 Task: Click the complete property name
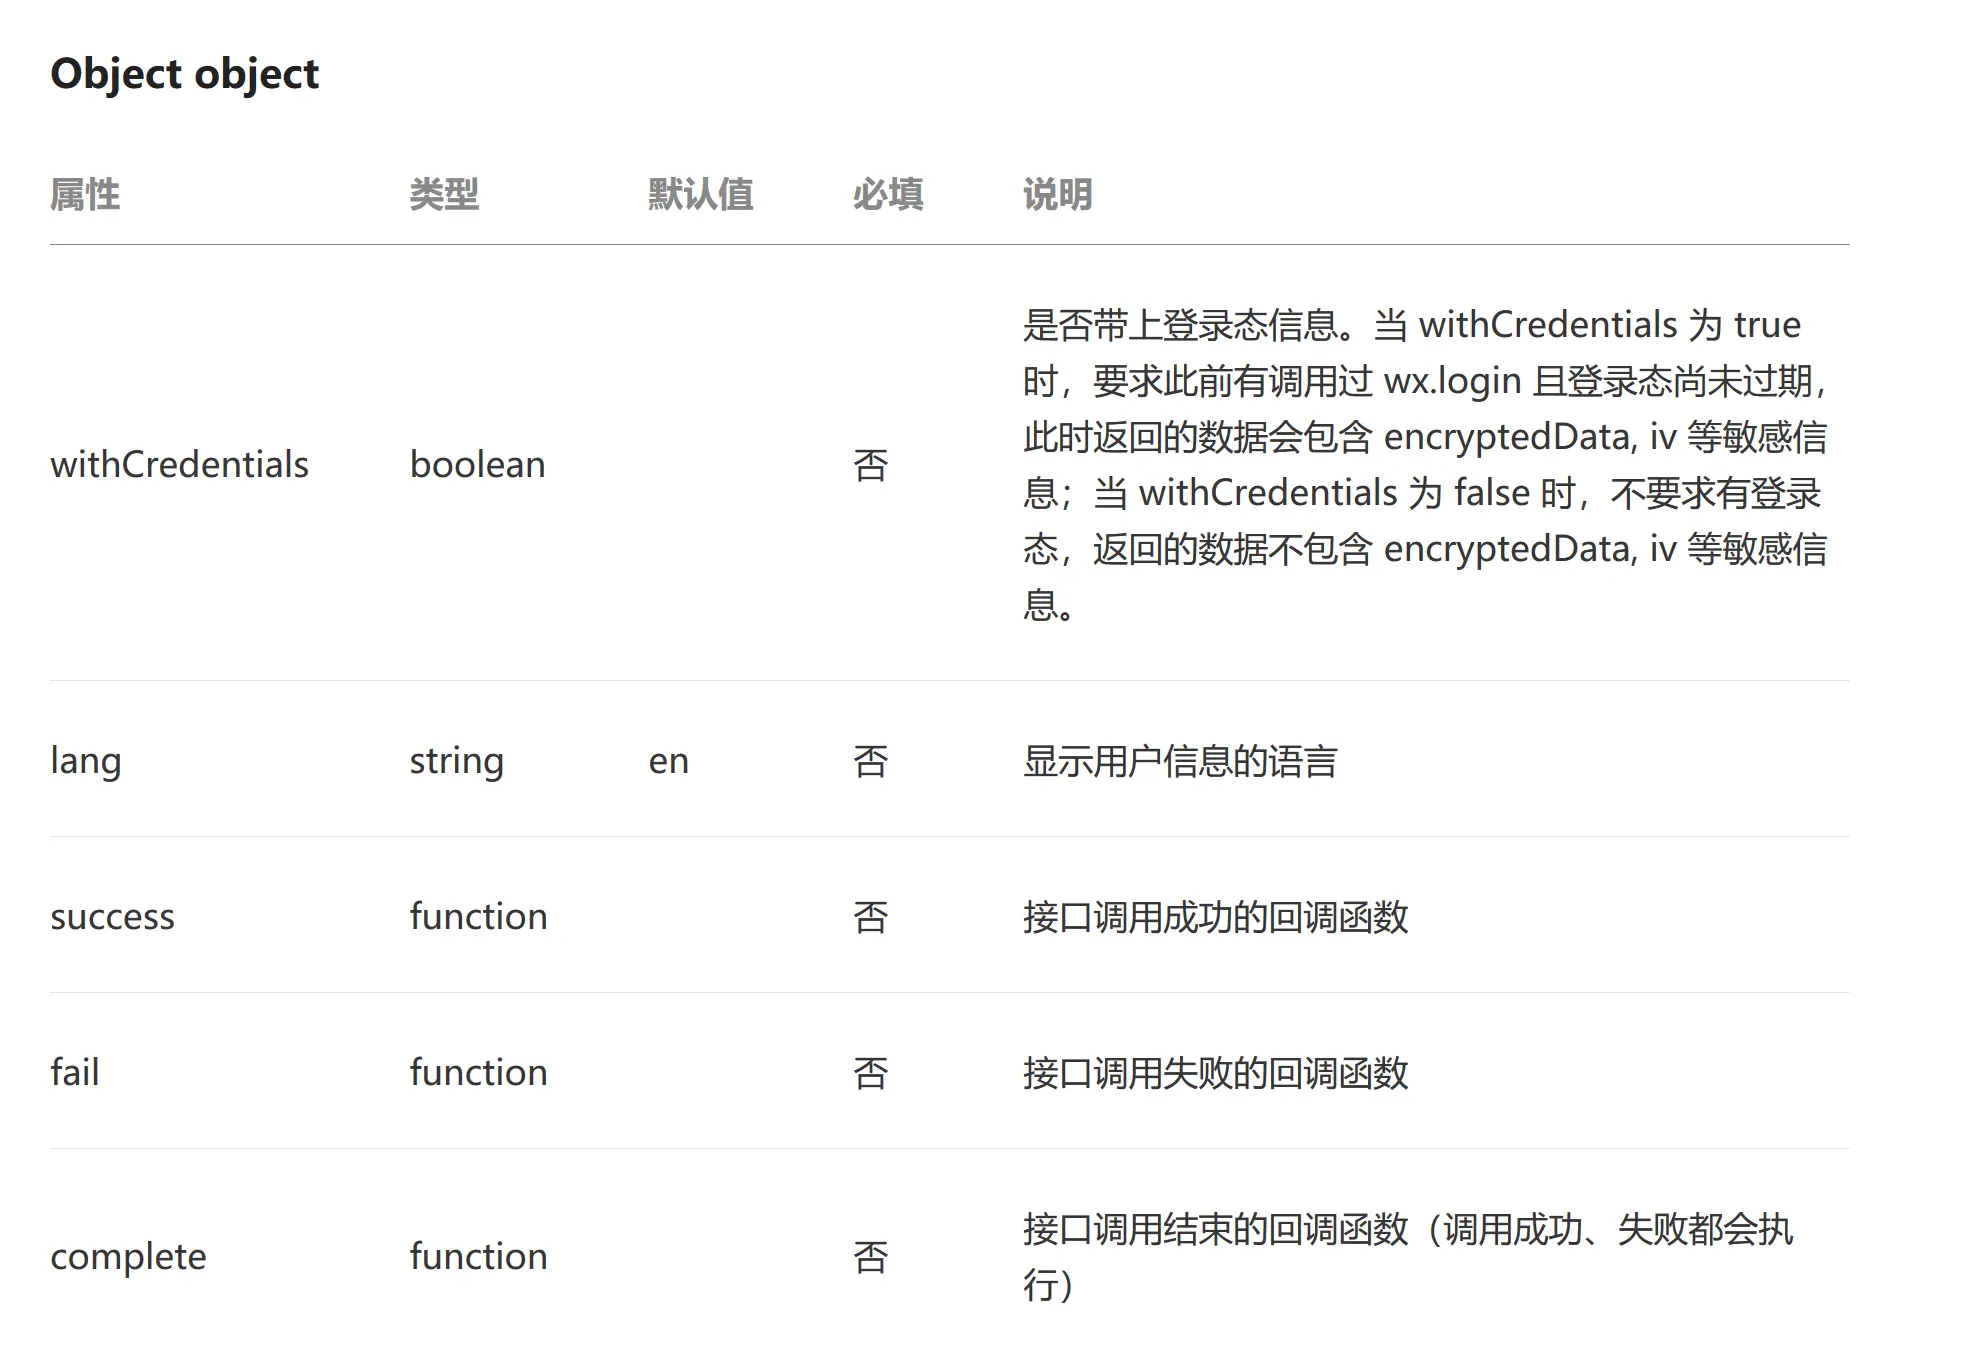[x=128, y=1257]
